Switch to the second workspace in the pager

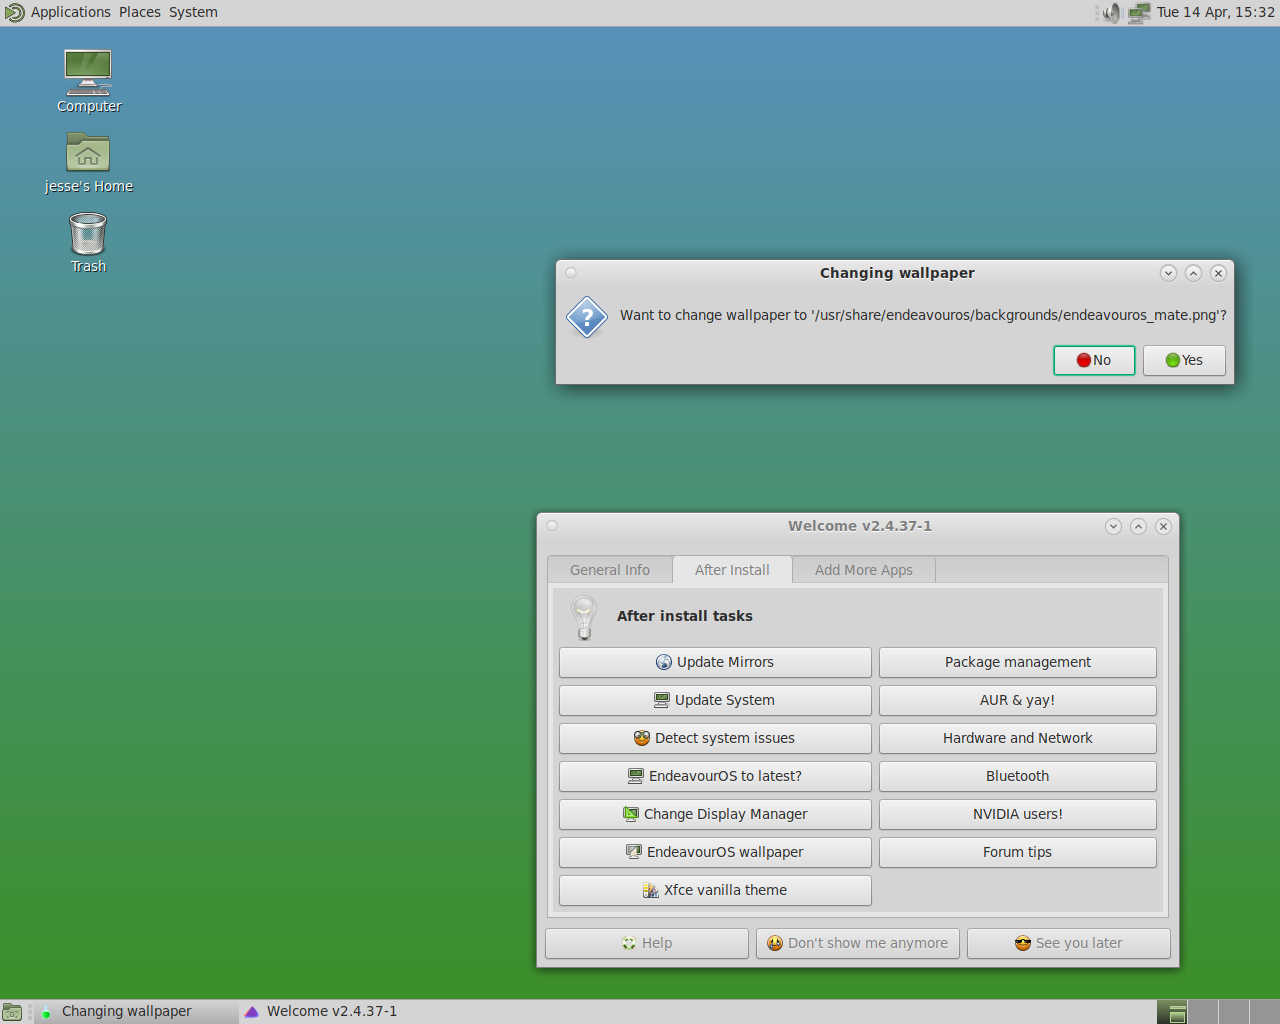coord(1203,1012)
